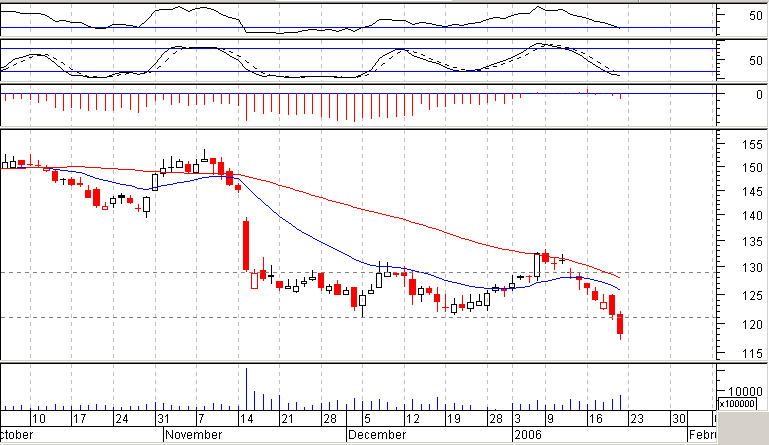Click date label 7 in November

(201, 419)
